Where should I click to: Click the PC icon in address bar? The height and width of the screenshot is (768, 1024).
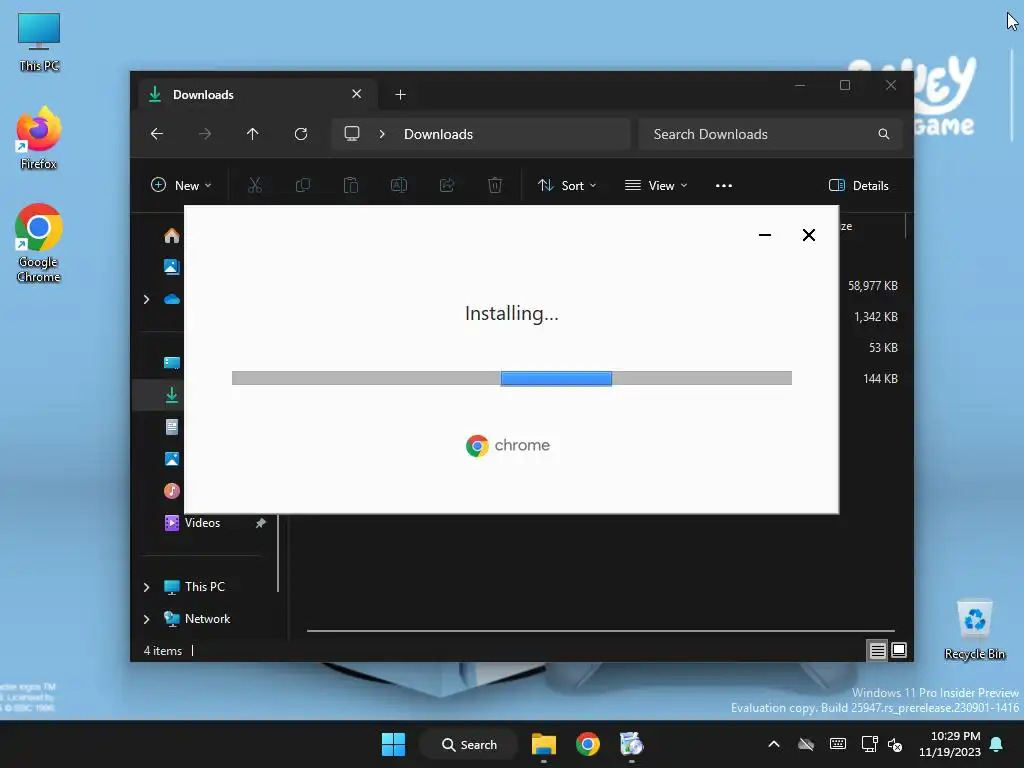pyautogui.click(x=352, y=134)
